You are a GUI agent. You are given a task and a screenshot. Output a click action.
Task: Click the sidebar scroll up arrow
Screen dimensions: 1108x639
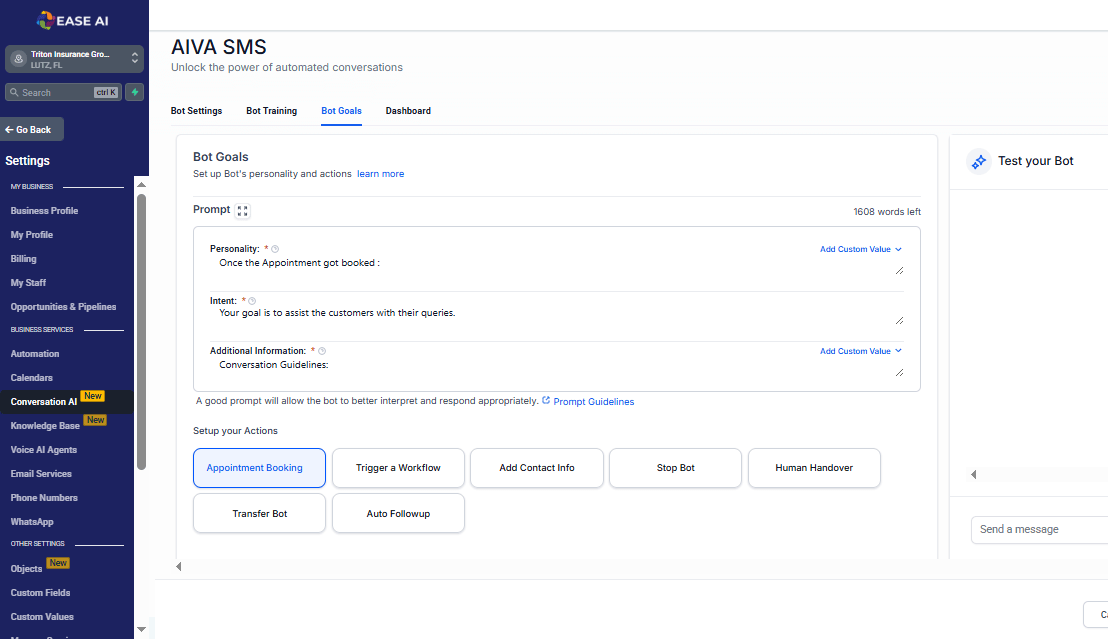point(141,184)
